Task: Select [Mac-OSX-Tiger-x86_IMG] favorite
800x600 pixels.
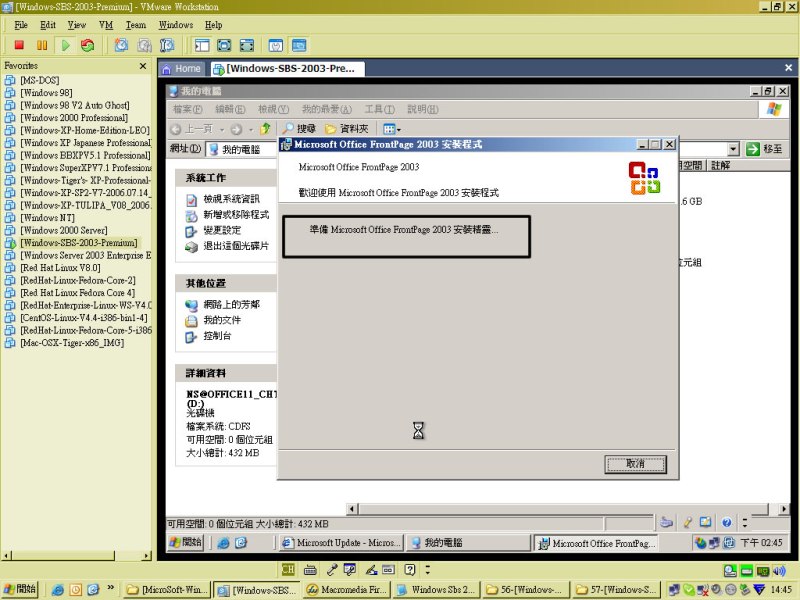Action: tap(72, 343)
